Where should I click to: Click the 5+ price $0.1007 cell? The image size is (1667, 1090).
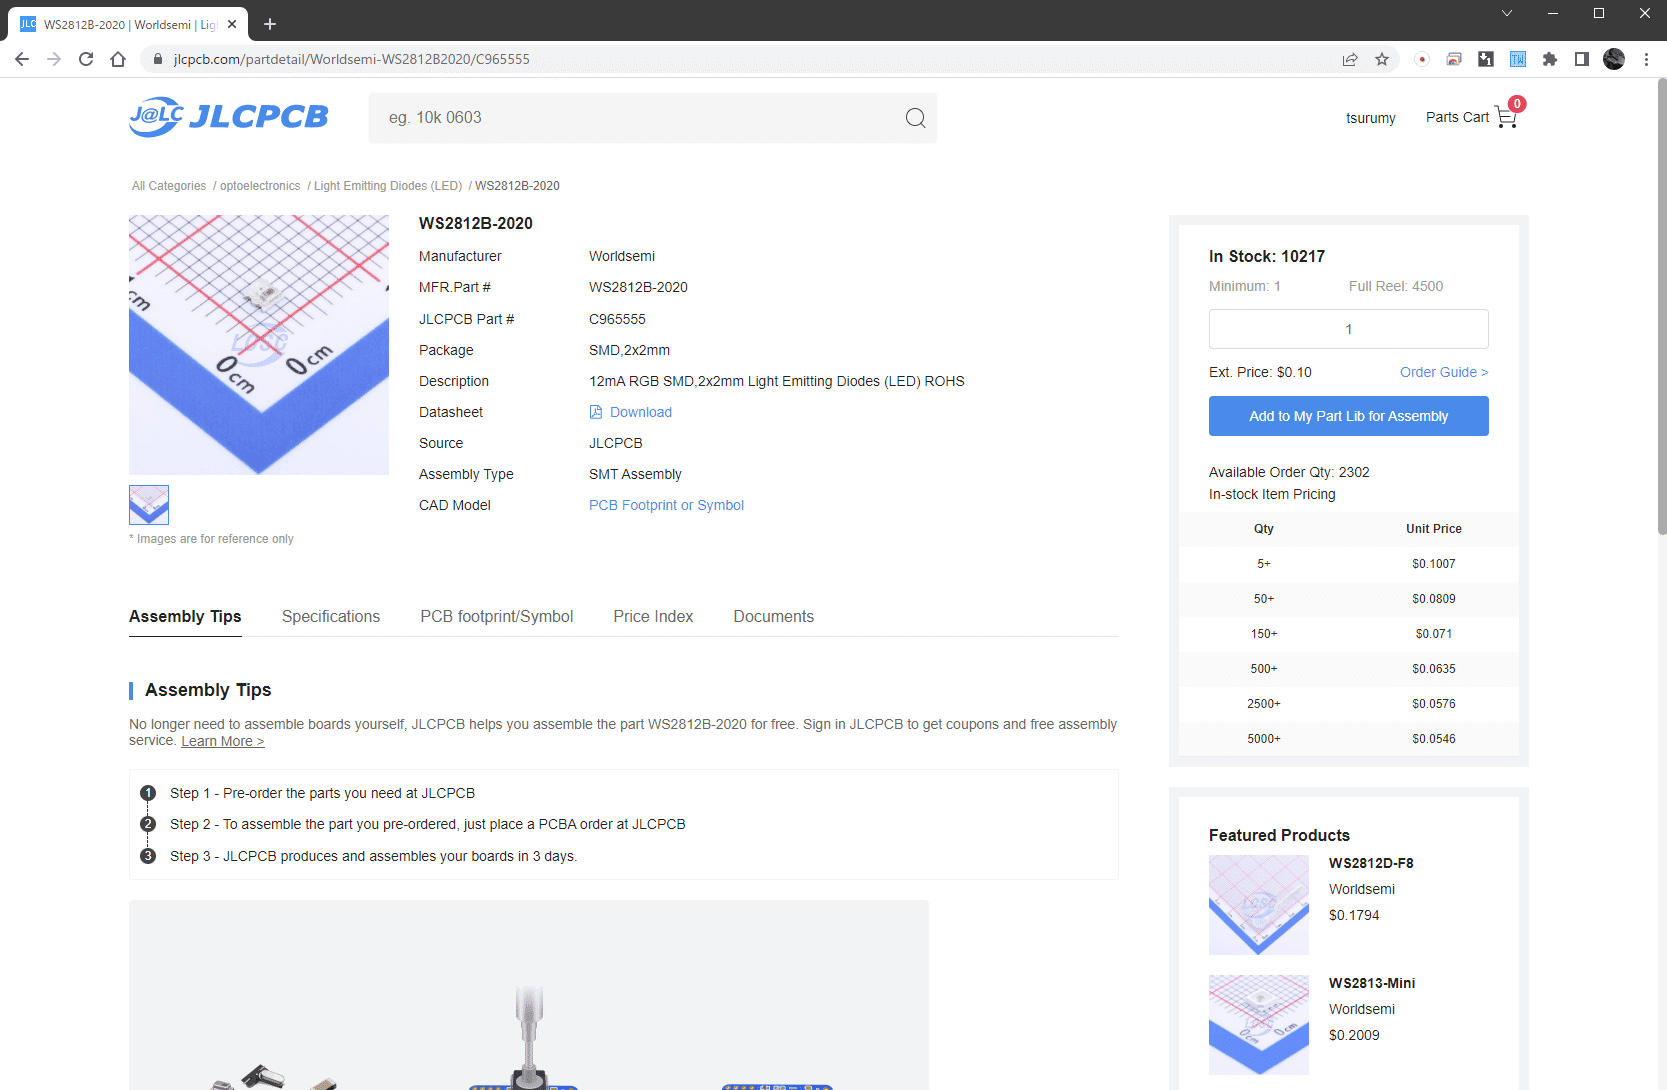coord(1434,564)
